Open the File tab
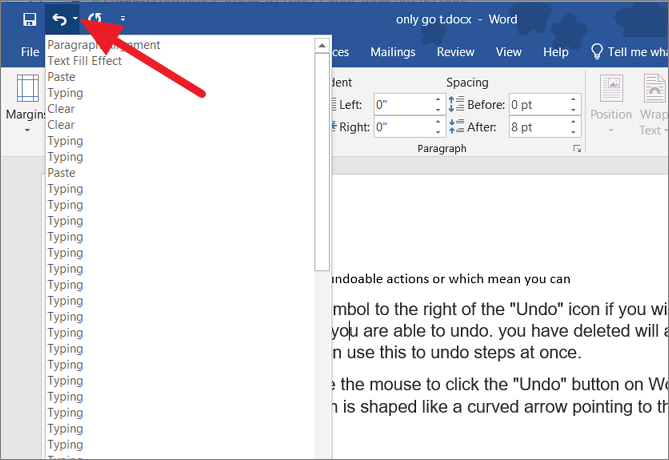Viewport: 669px width, 460px height. click(30, 52)
